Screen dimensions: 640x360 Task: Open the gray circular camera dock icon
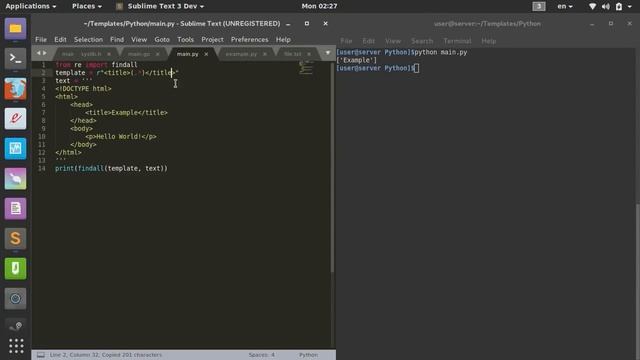pos(16,298)
